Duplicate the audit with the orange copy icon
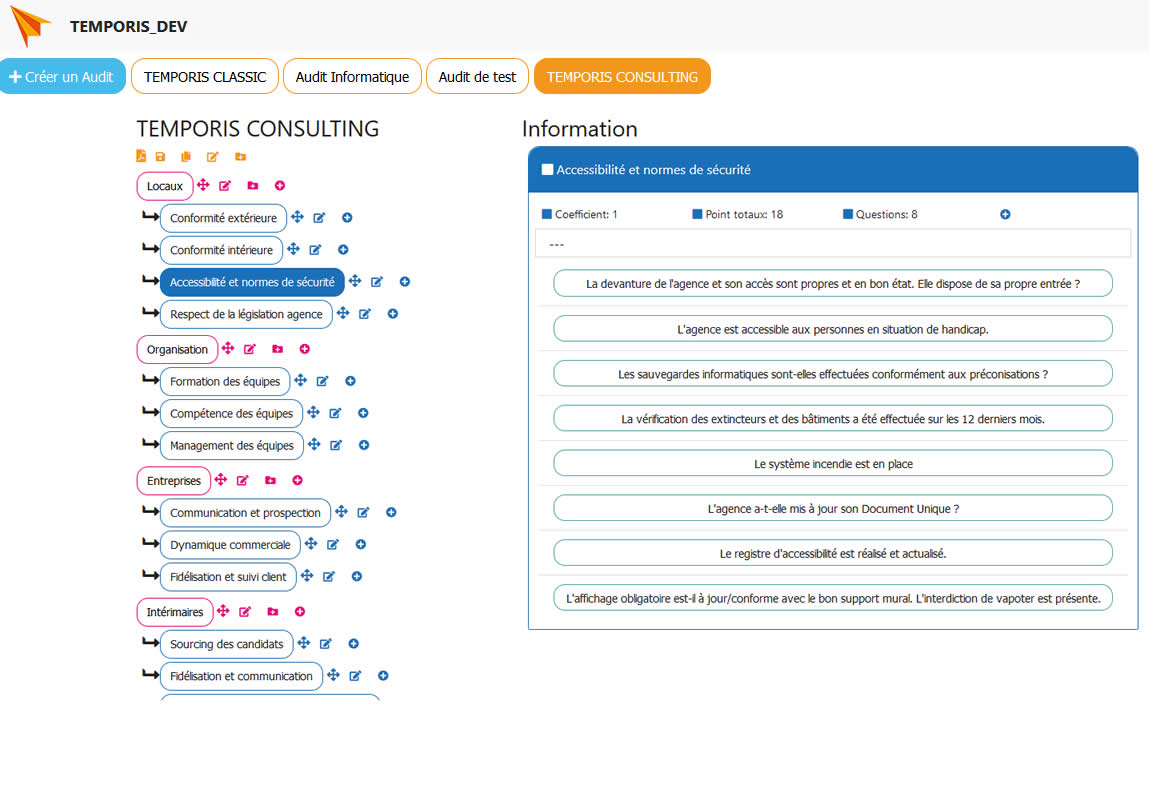The height and width of the screenshot is (808, 1149). pos(186,157)
